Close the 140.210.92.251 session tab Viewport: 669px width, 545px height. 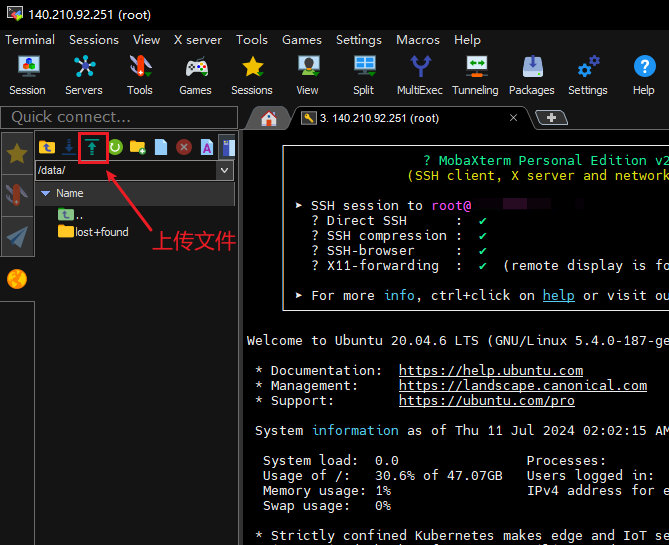tap(514, 118)
